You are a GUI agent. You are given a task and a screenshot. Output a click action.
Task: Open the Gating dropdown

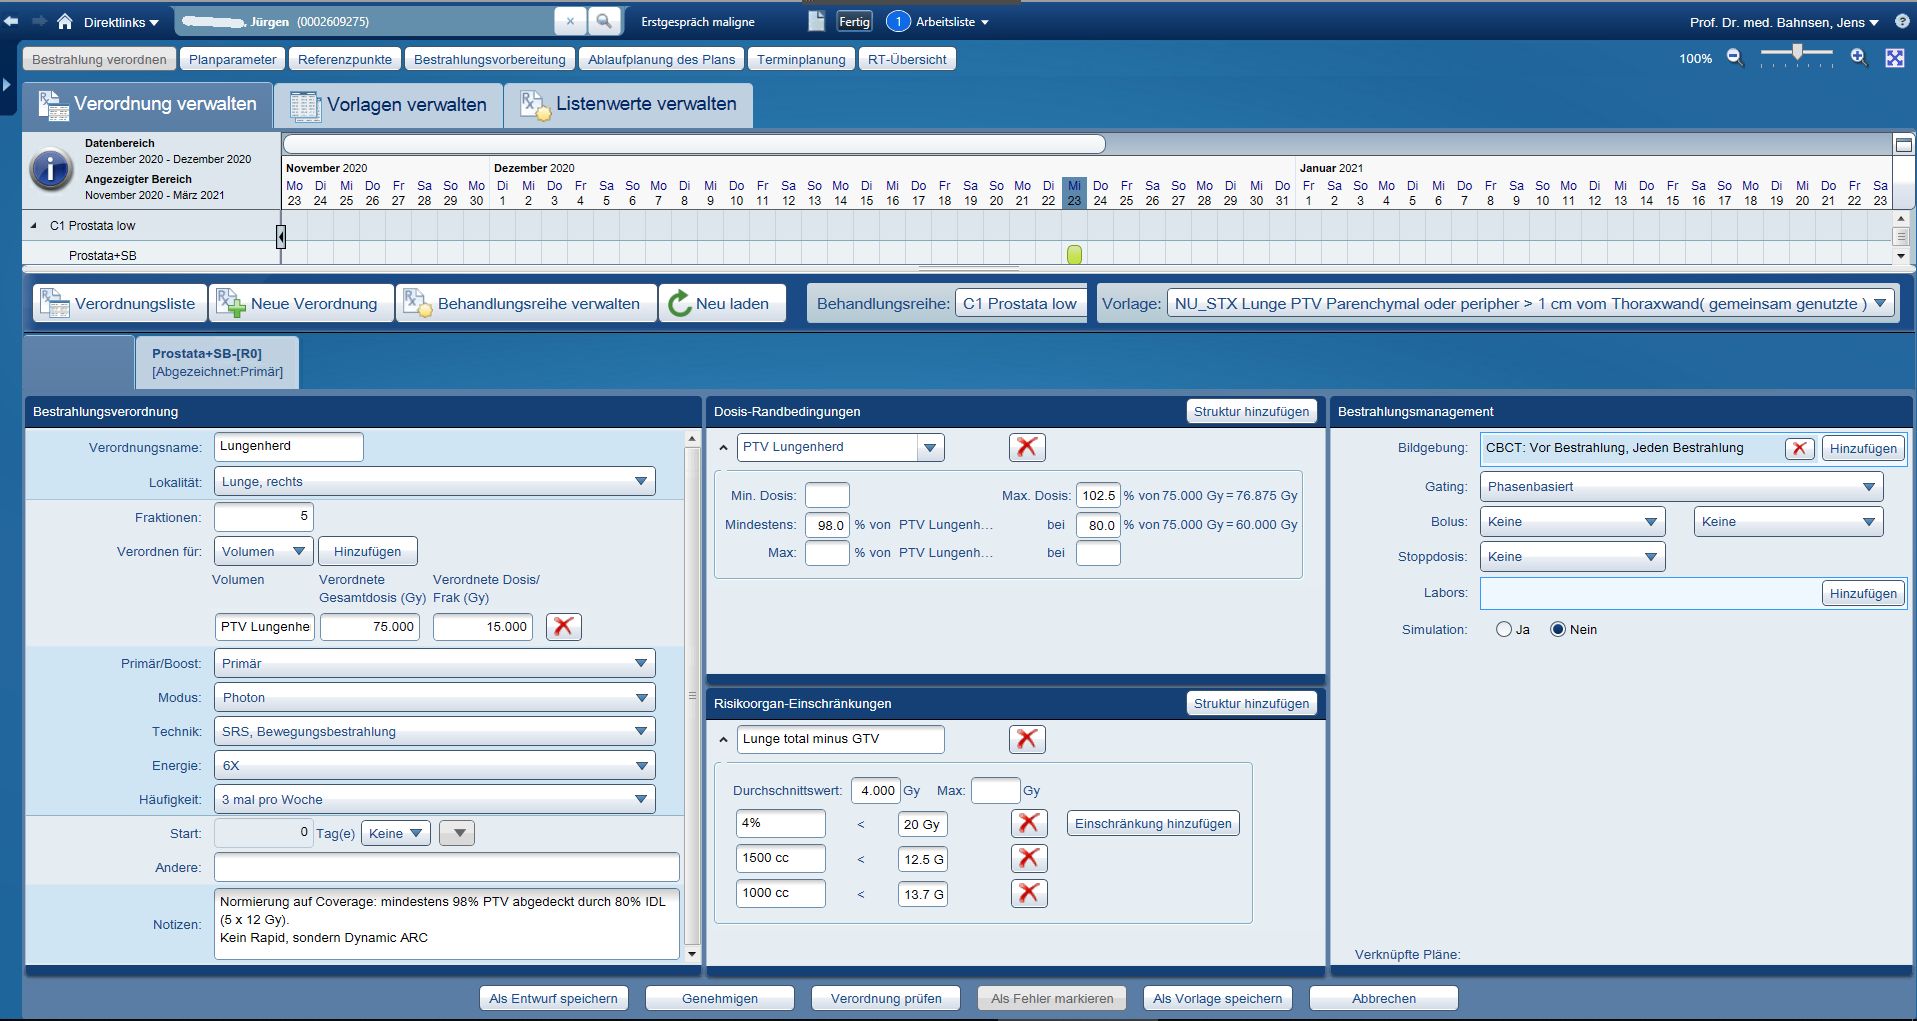[1868, 487]
